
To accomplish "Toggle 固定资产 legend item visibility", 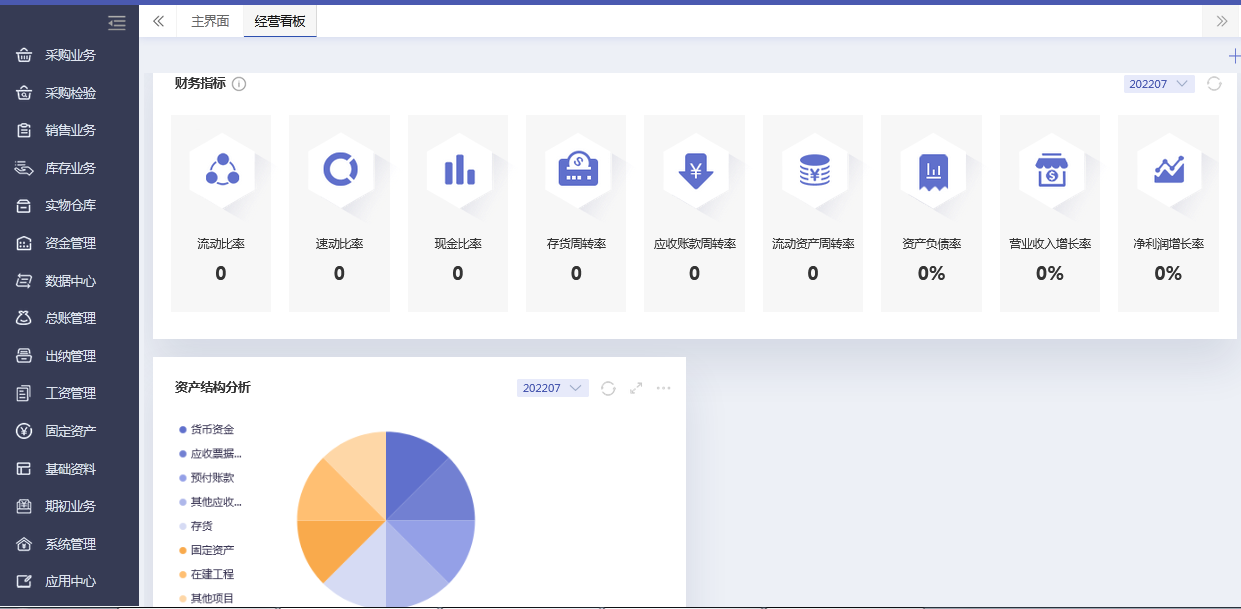I will (x=211, y=550).
